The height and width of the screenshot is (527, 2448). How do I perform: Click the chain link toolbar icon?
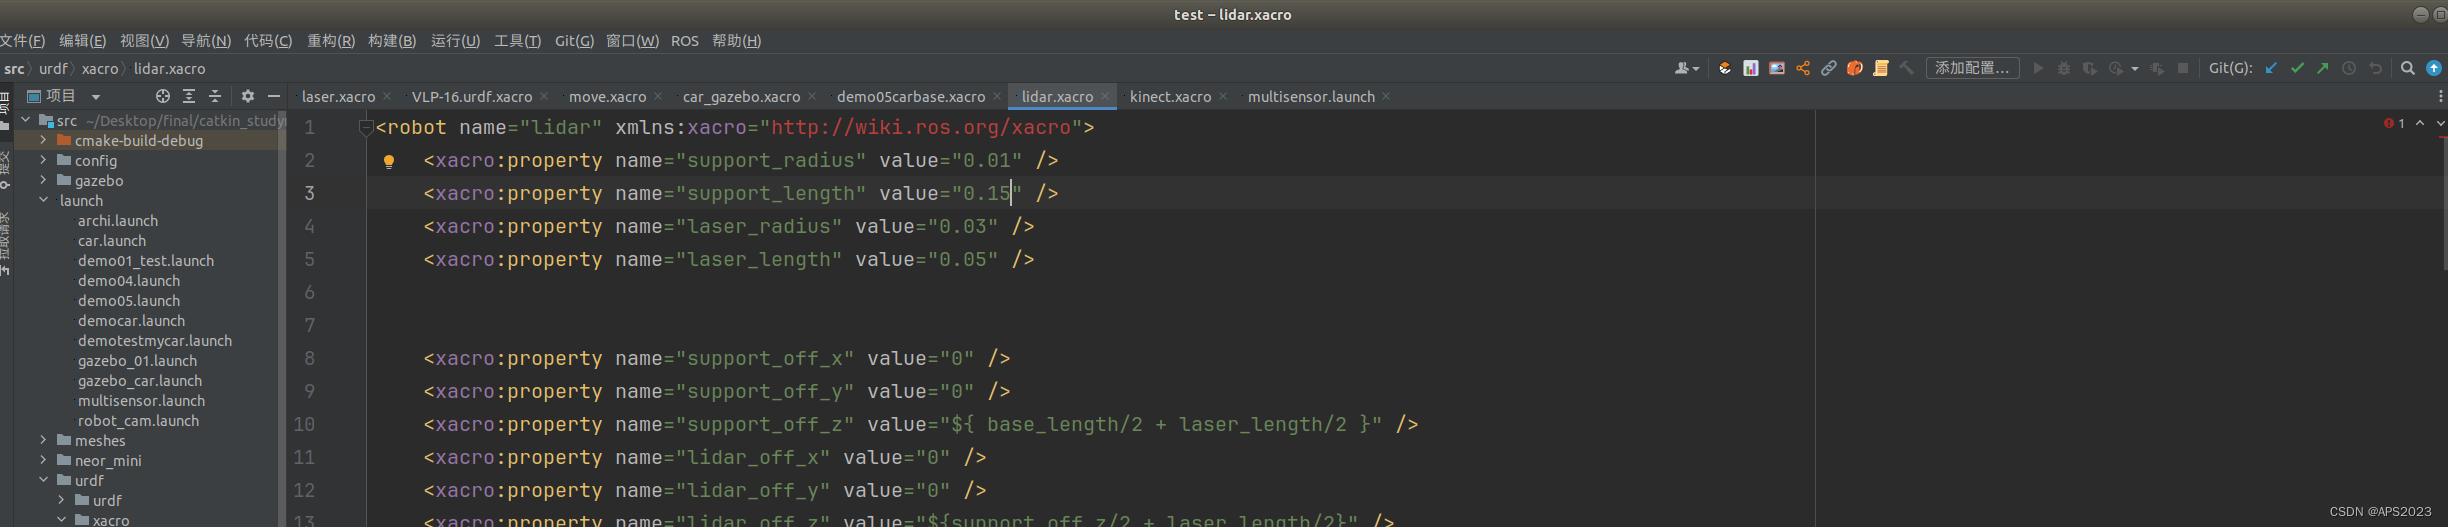click(x=1829, y=68)
